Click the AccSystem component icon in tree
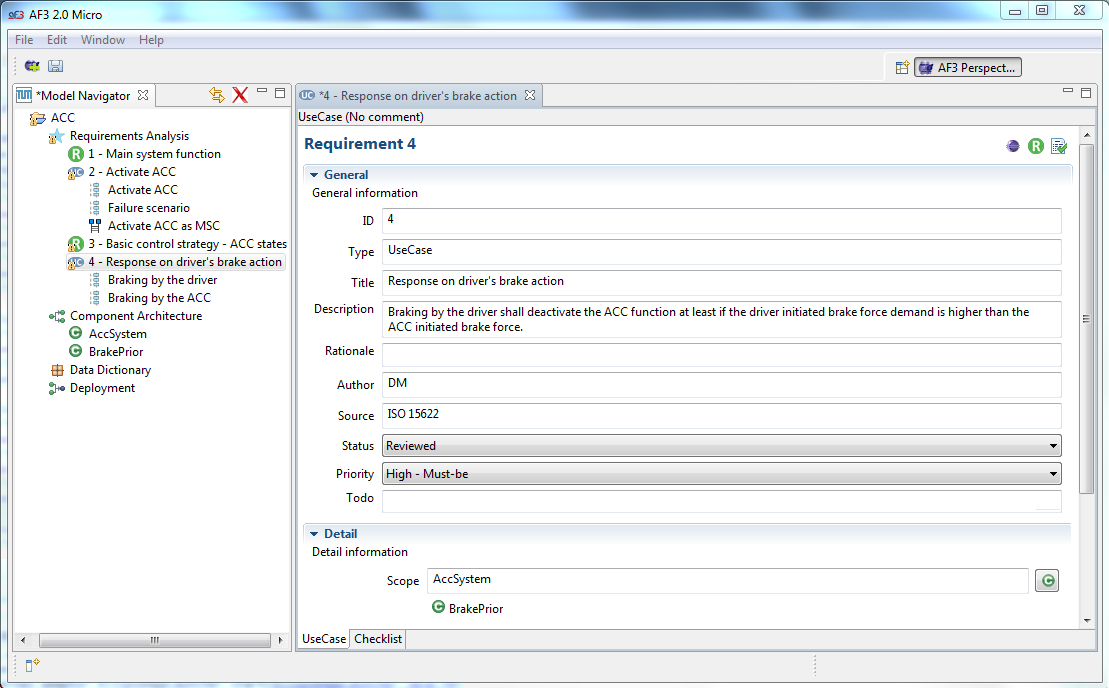1109x688 pixels. pyautogui.click(x=76, y=333)
